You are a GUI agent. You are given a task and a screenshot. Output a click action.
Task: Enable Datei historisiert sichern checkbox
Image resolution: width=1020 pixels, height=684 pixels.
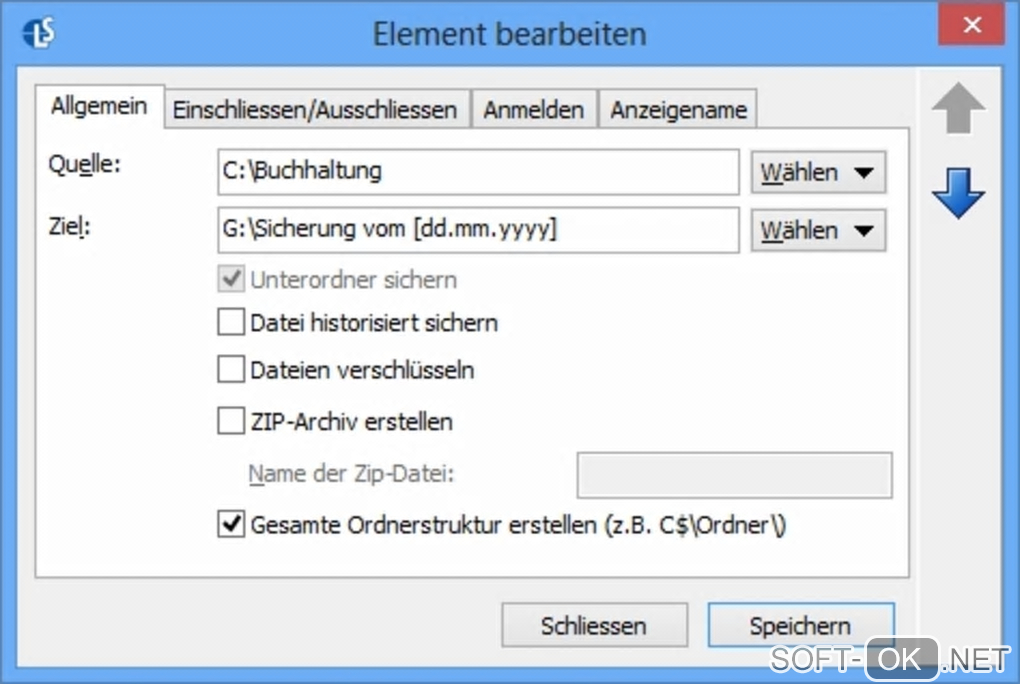click(231, 323)
